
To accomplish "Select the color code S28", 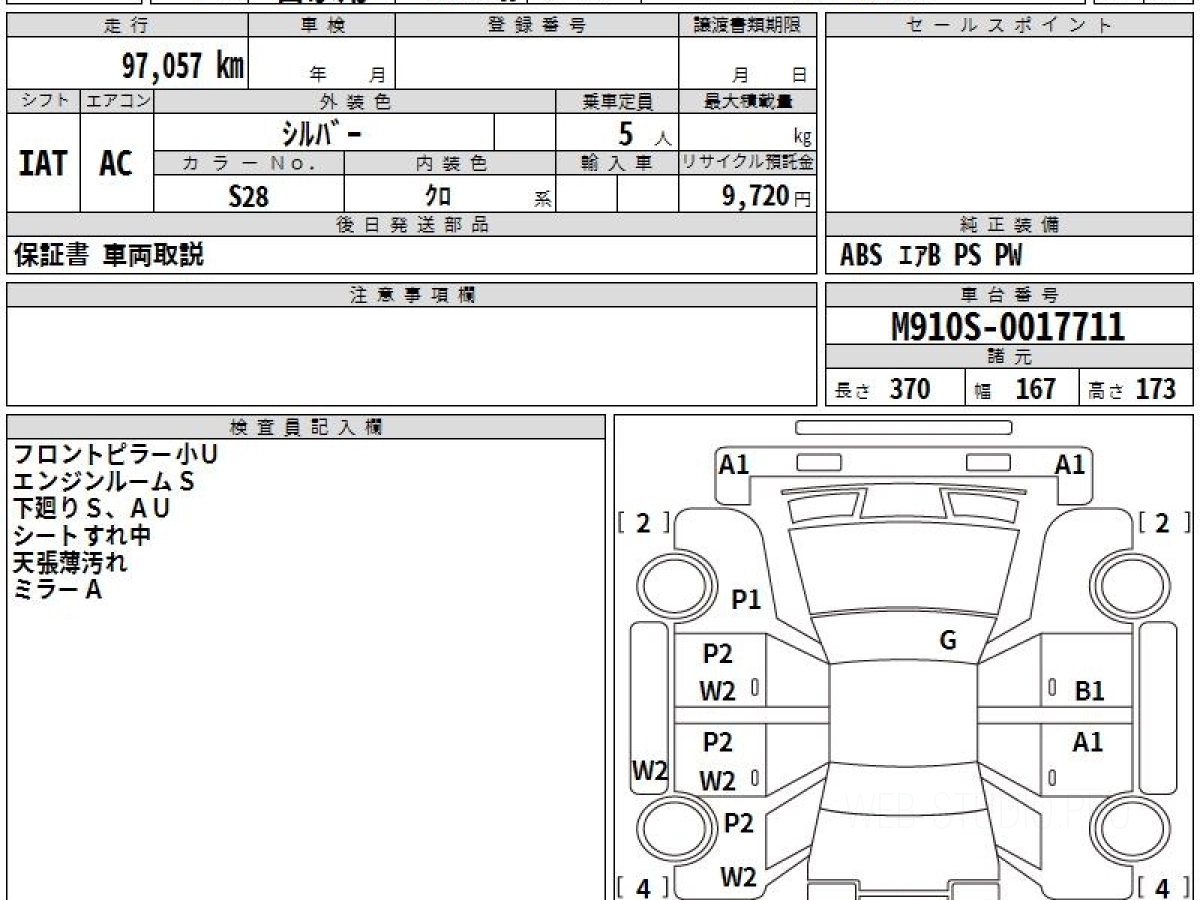I will (249, 196).
